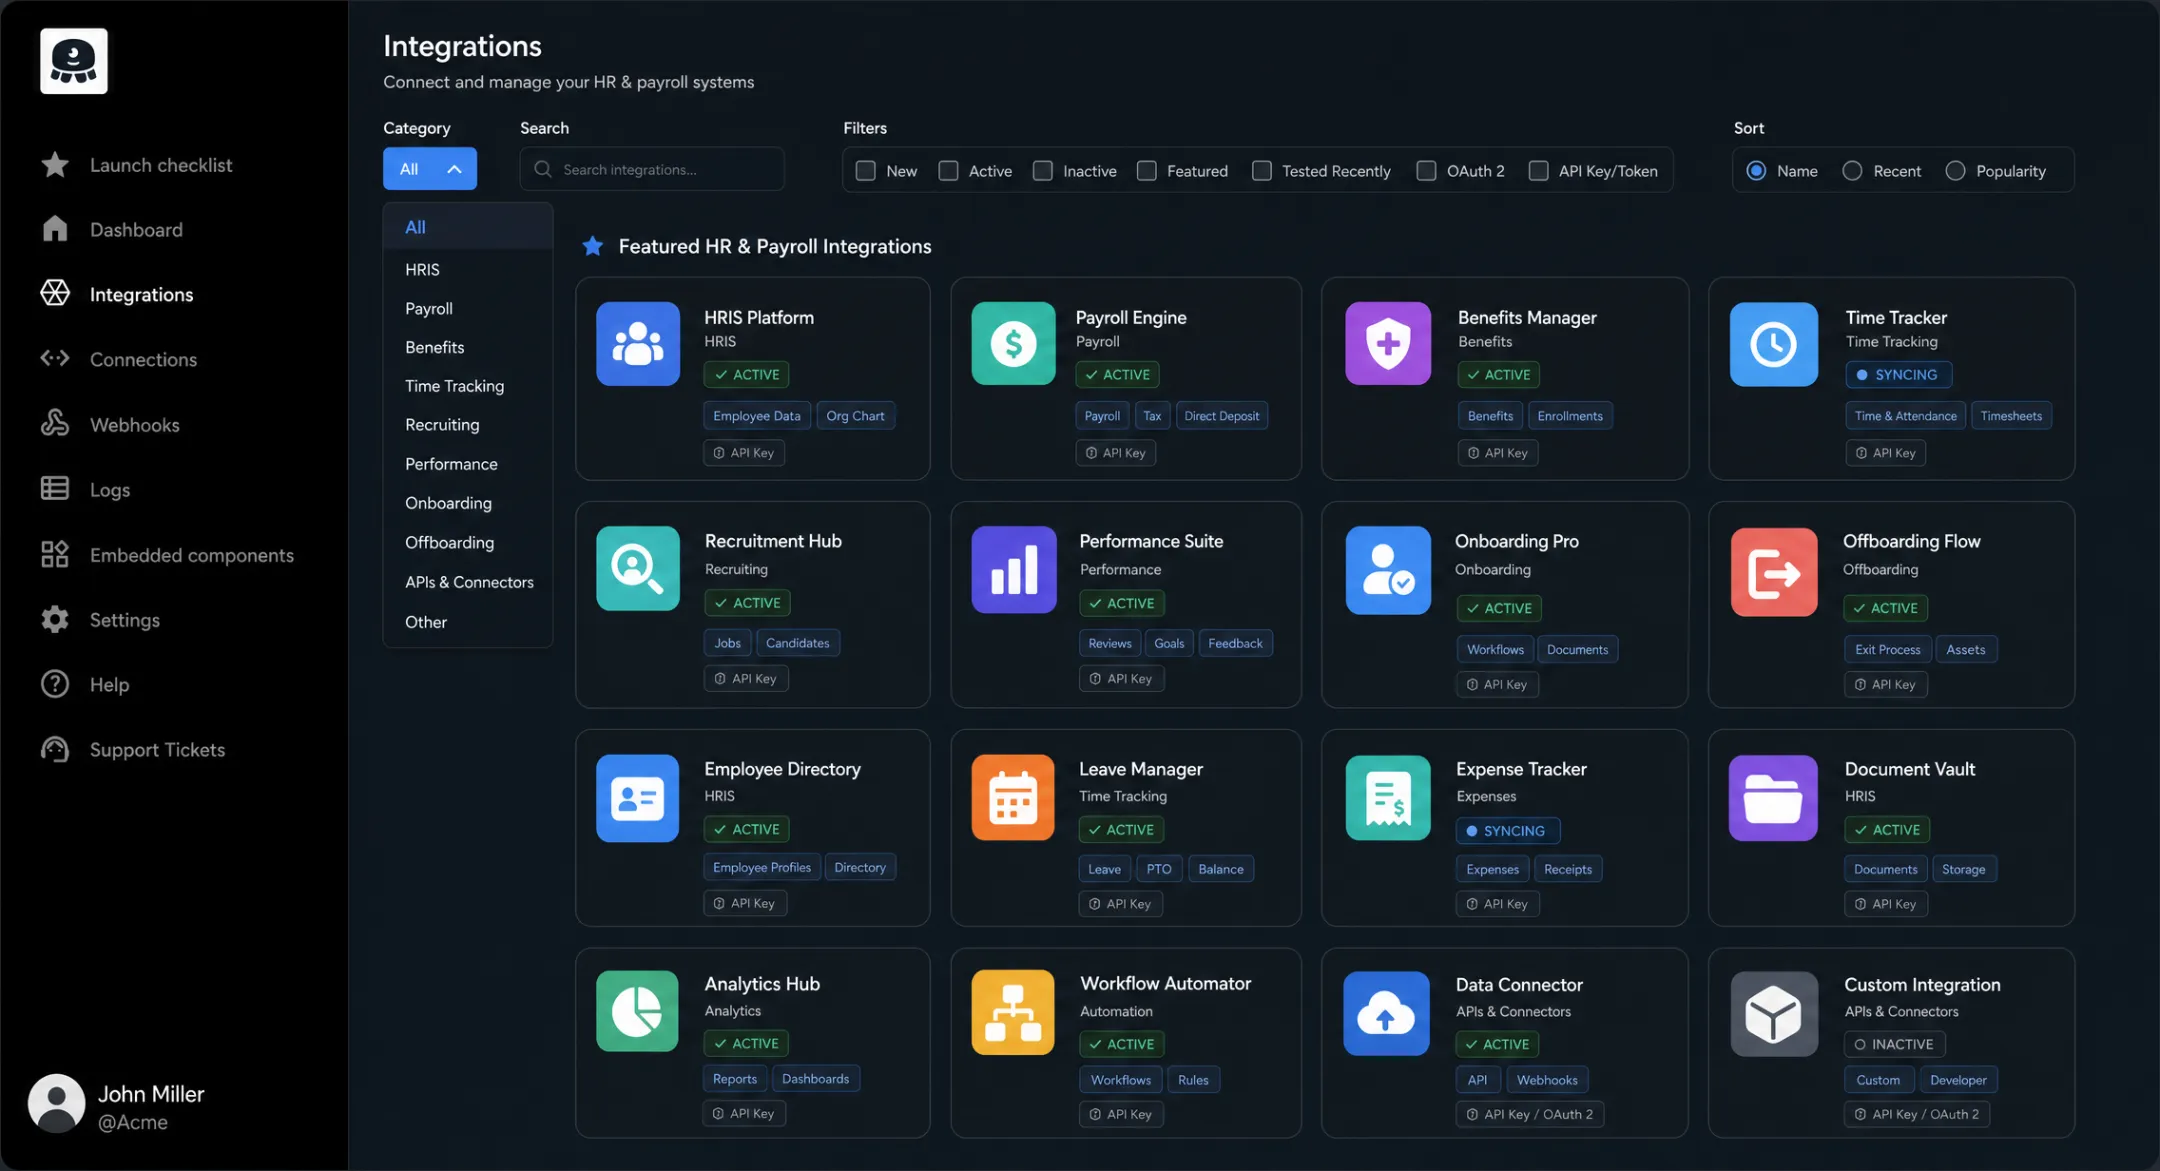
Task: Click the Logs table icon
Action: 55,489
